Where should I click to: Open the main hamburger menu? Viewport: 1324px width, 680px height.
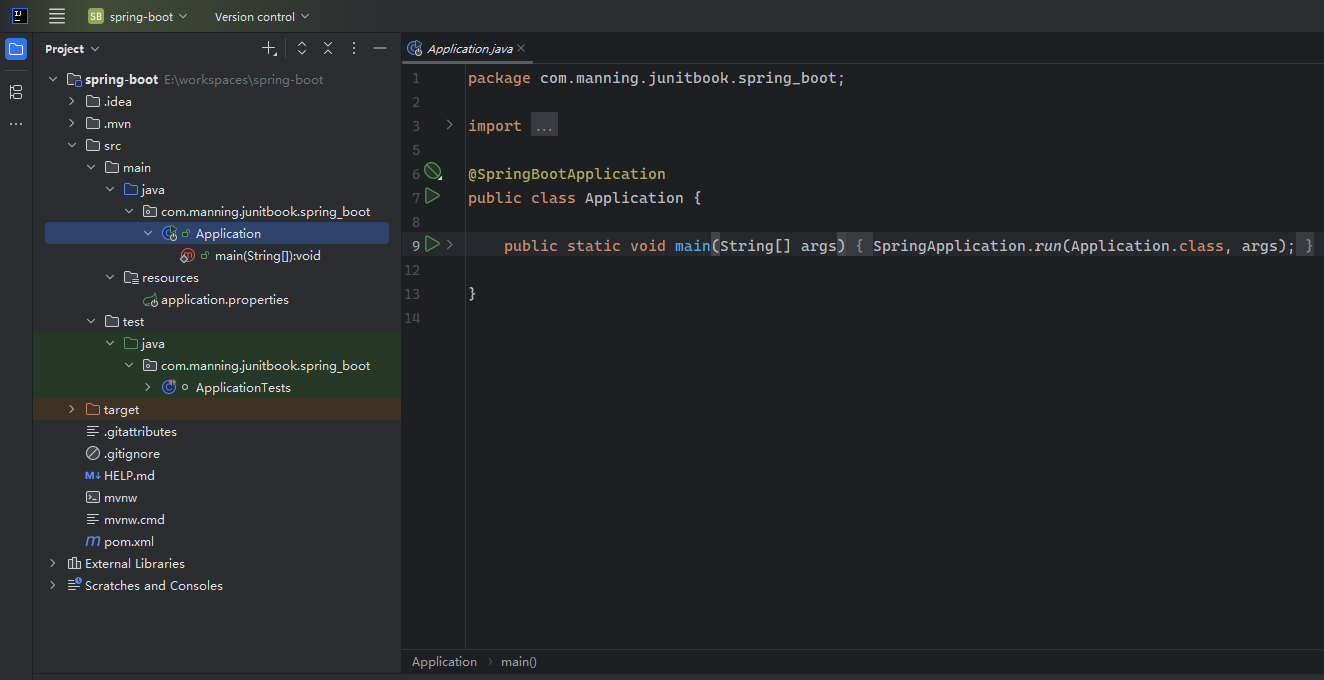(57, 16)
